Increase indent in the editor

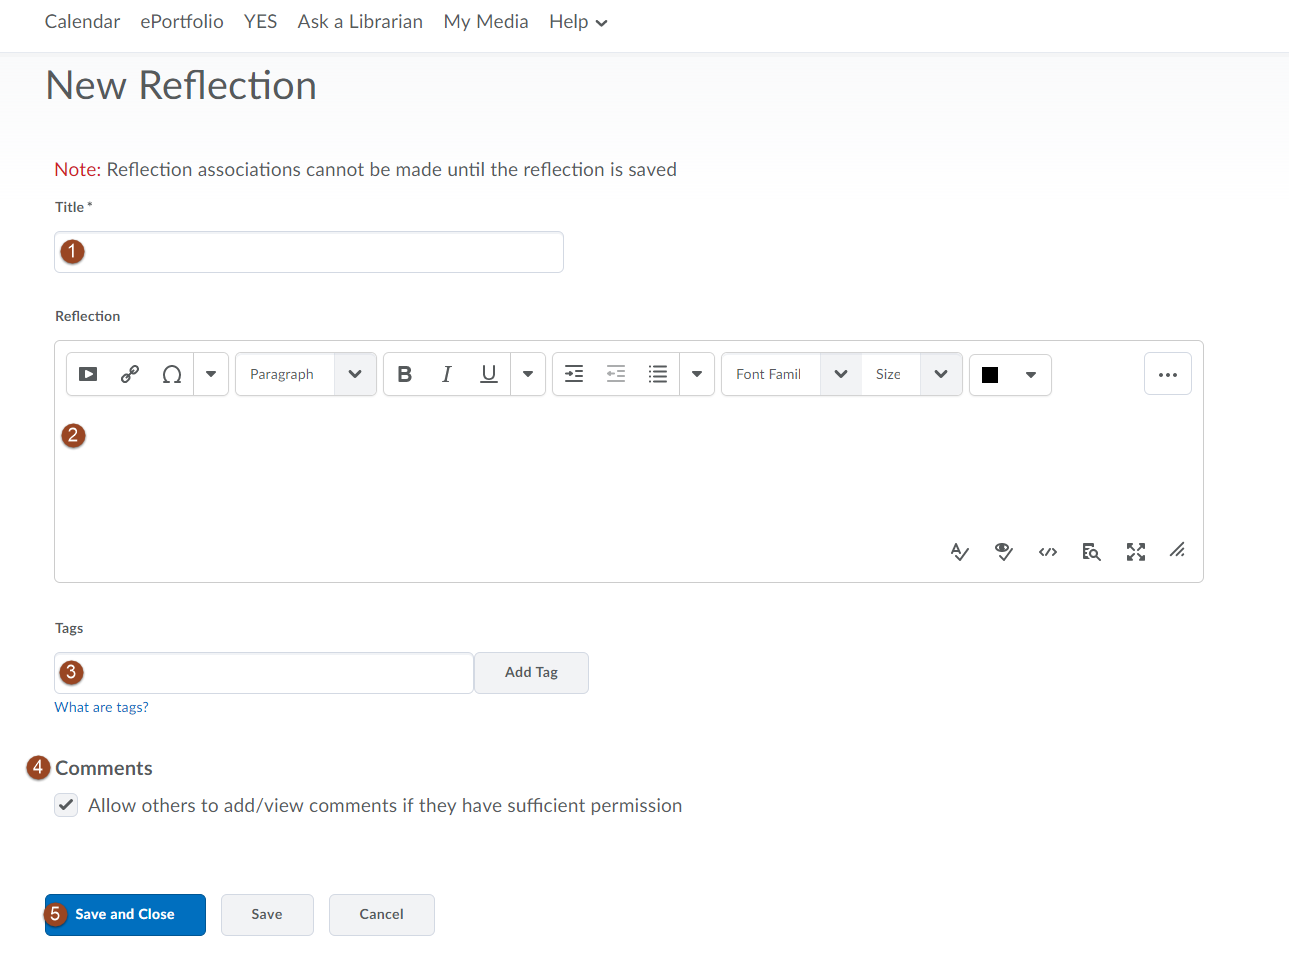tap(574, 374)
